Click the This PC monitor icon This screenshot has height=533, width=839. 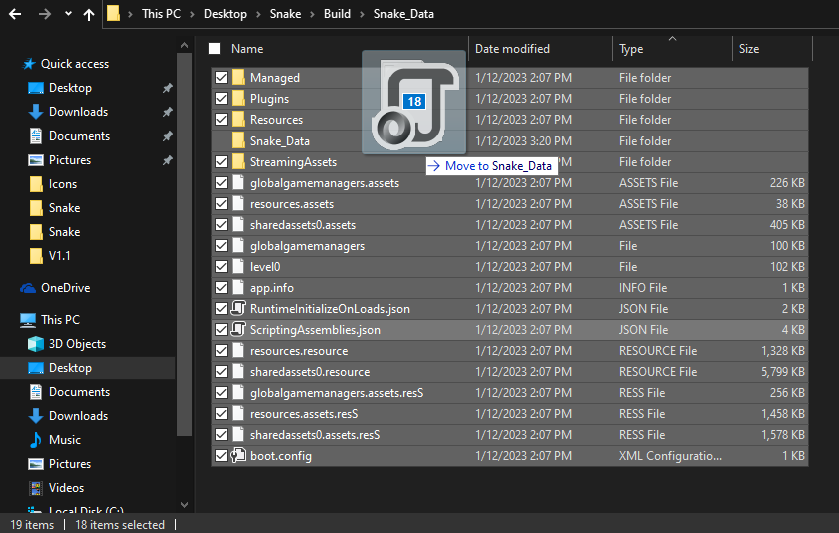pos(28,320)
